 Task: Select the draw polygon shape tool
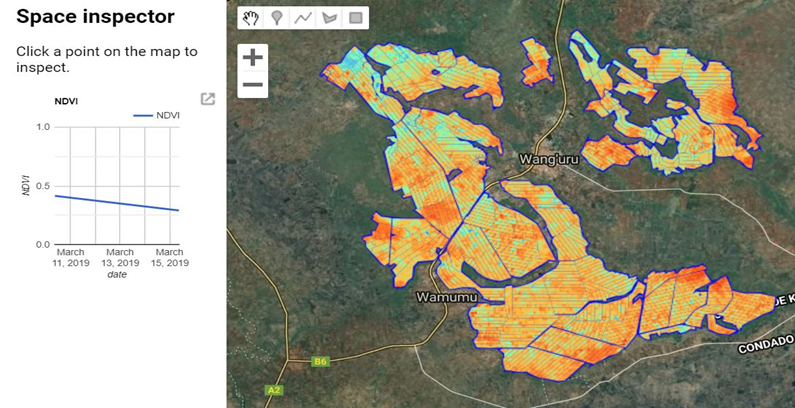pos(329,18)
